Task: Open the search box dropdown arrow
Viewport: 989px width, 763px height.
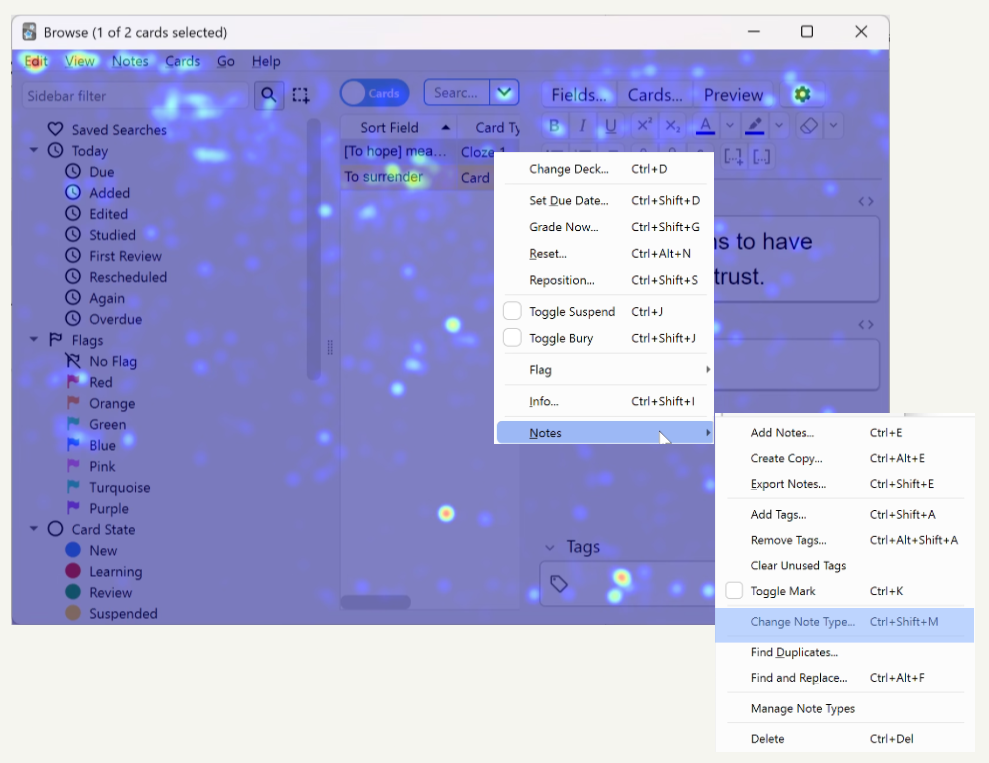Action: (x=505, y=93)
